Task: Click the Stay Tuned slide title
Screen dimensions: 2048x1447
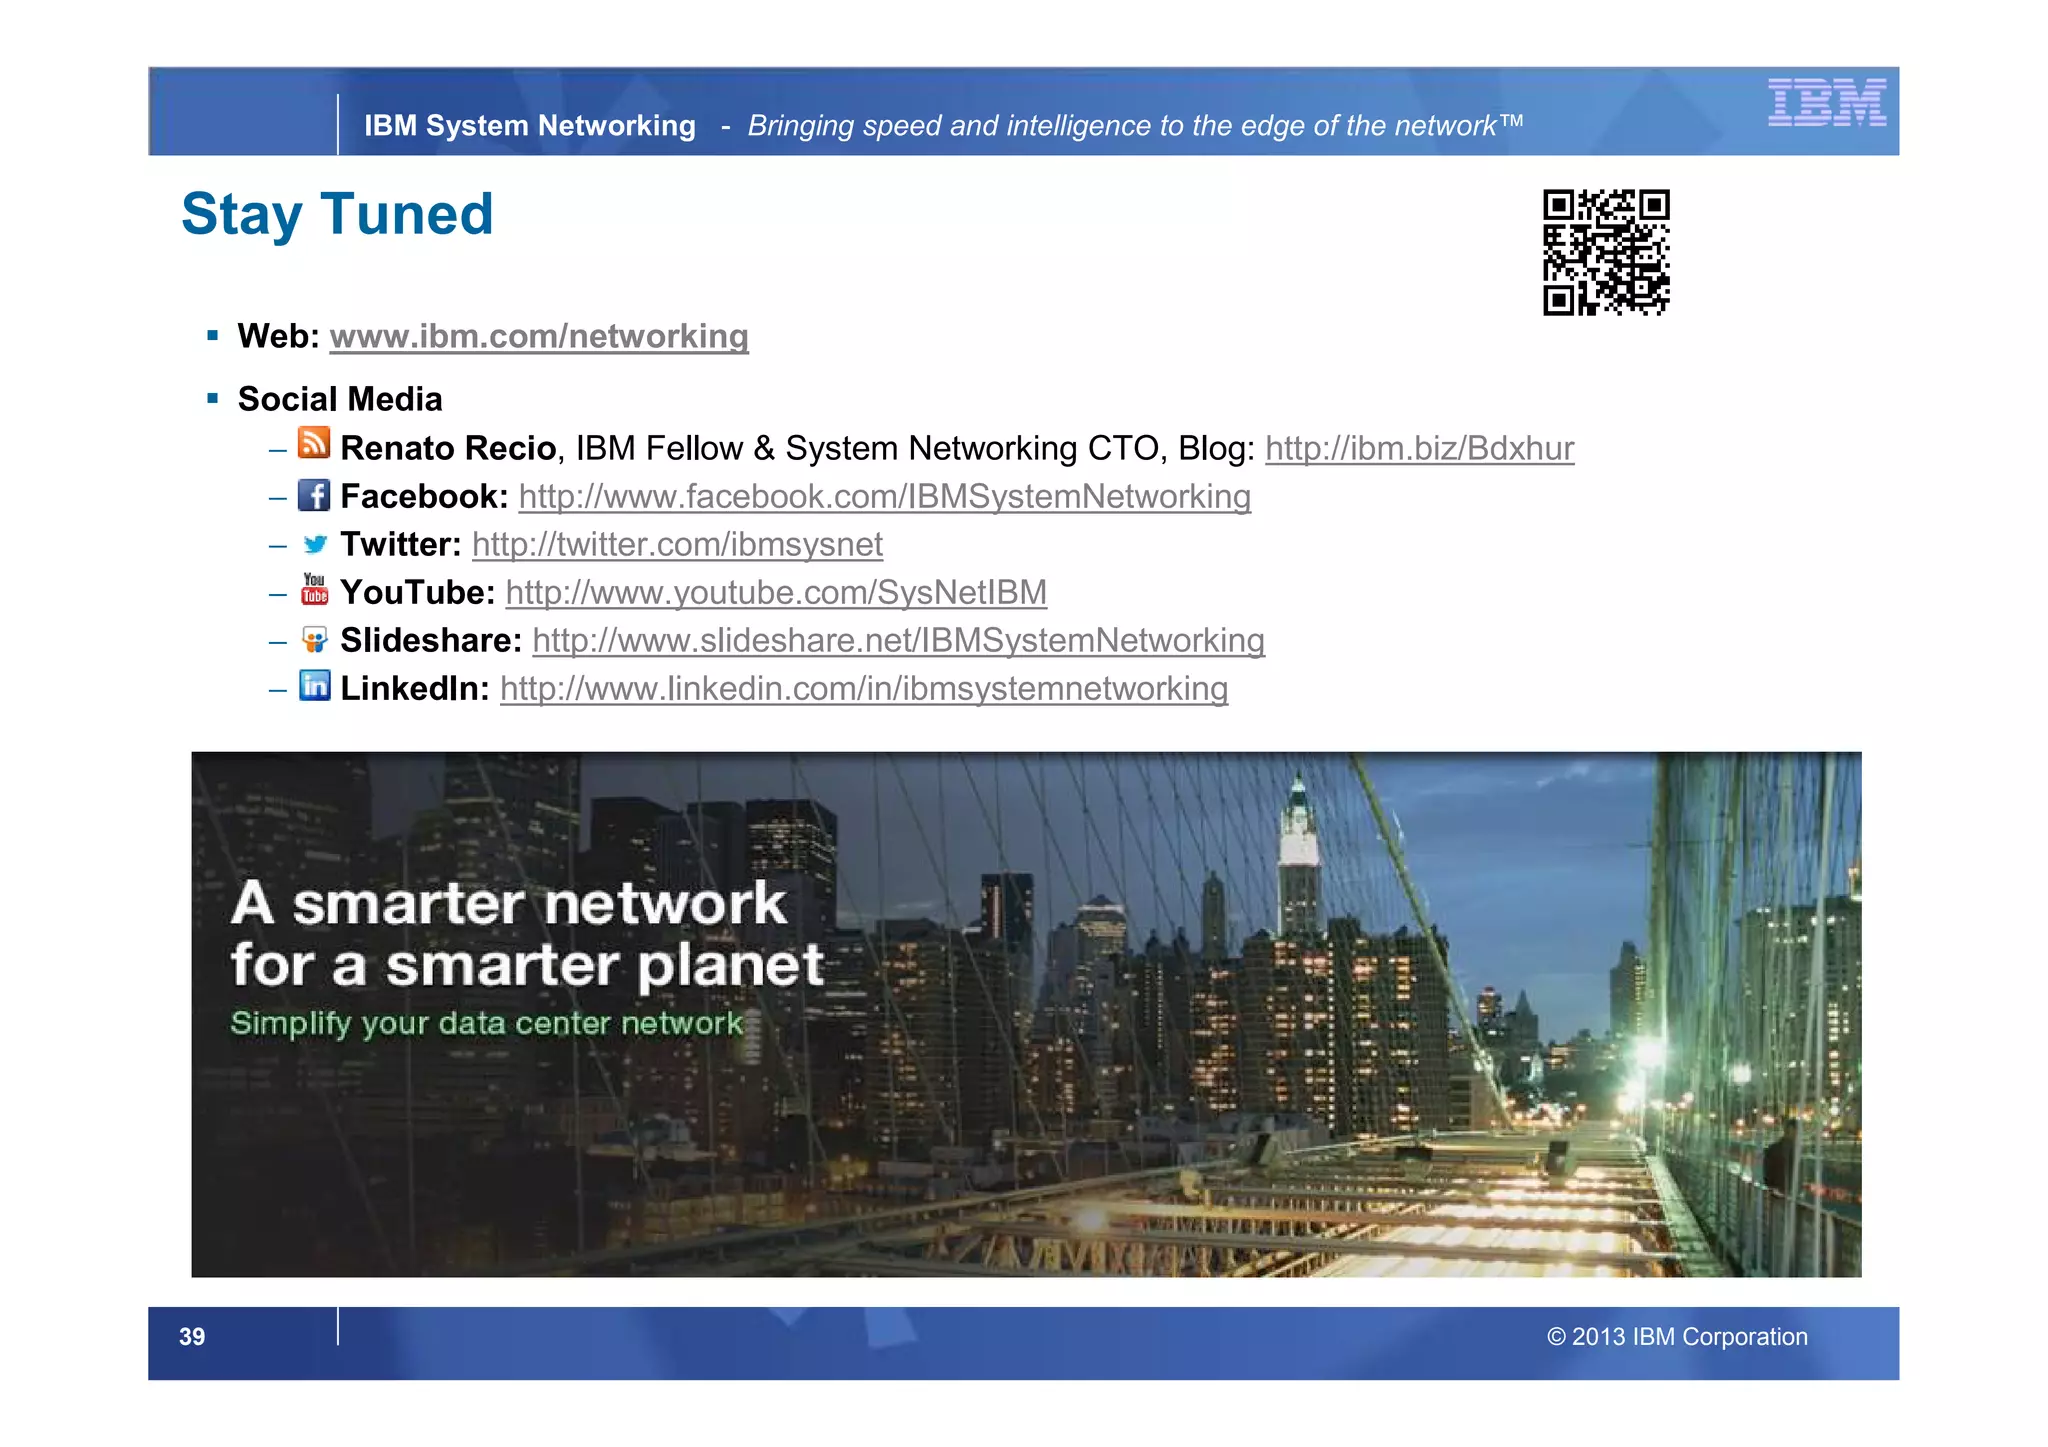Action: coord(337,214)
